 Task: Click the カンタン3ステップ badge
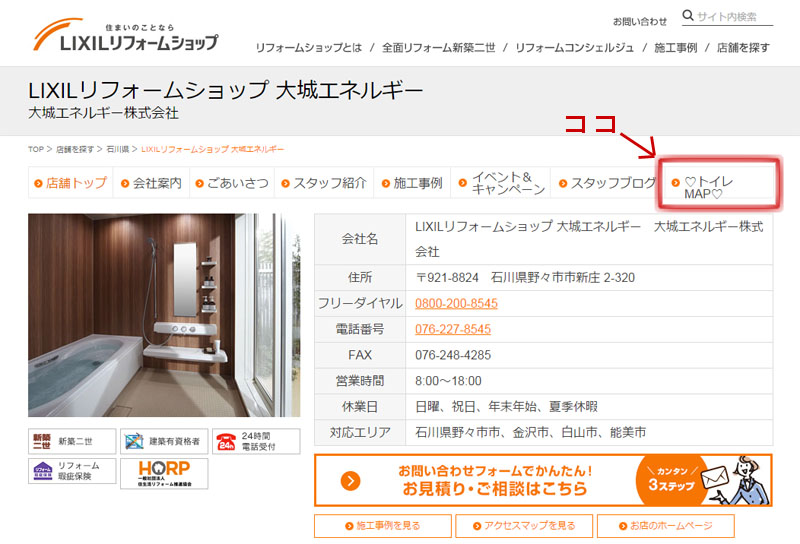(671, 479)
